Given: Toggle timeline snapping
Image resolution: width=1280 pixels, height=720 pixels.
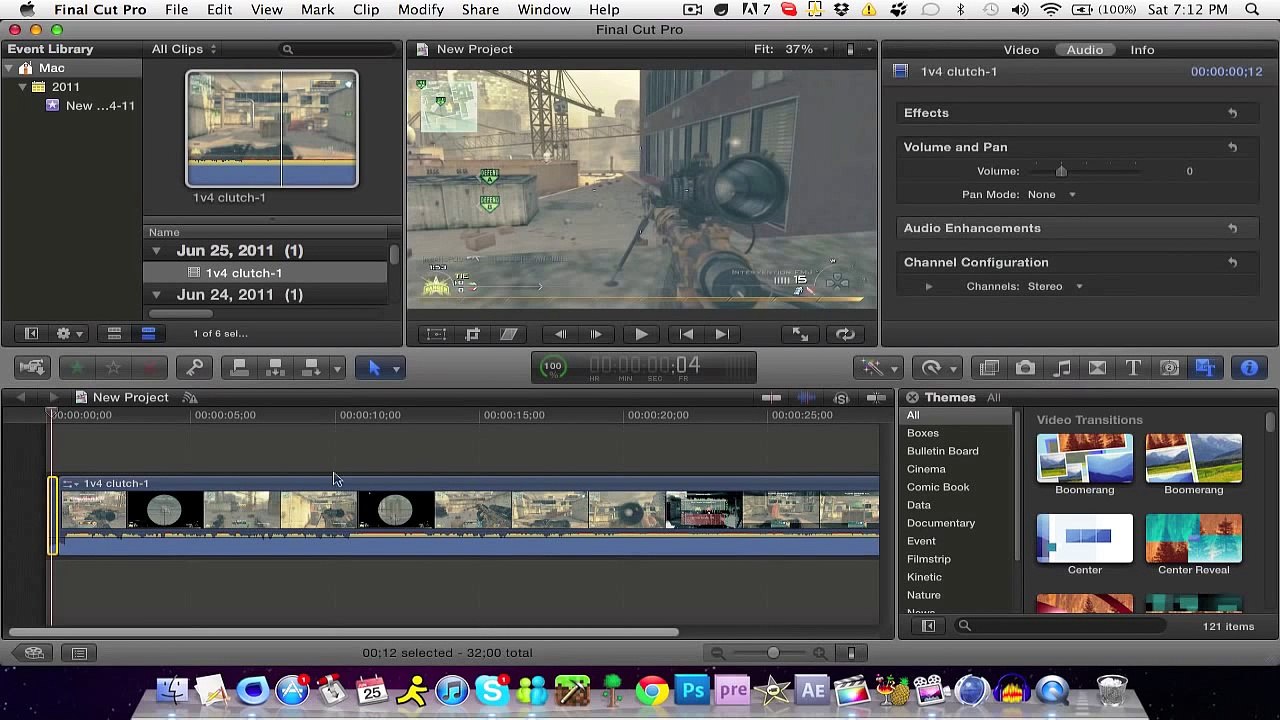Looking at the screenshot, I should [x=877, y=398].
